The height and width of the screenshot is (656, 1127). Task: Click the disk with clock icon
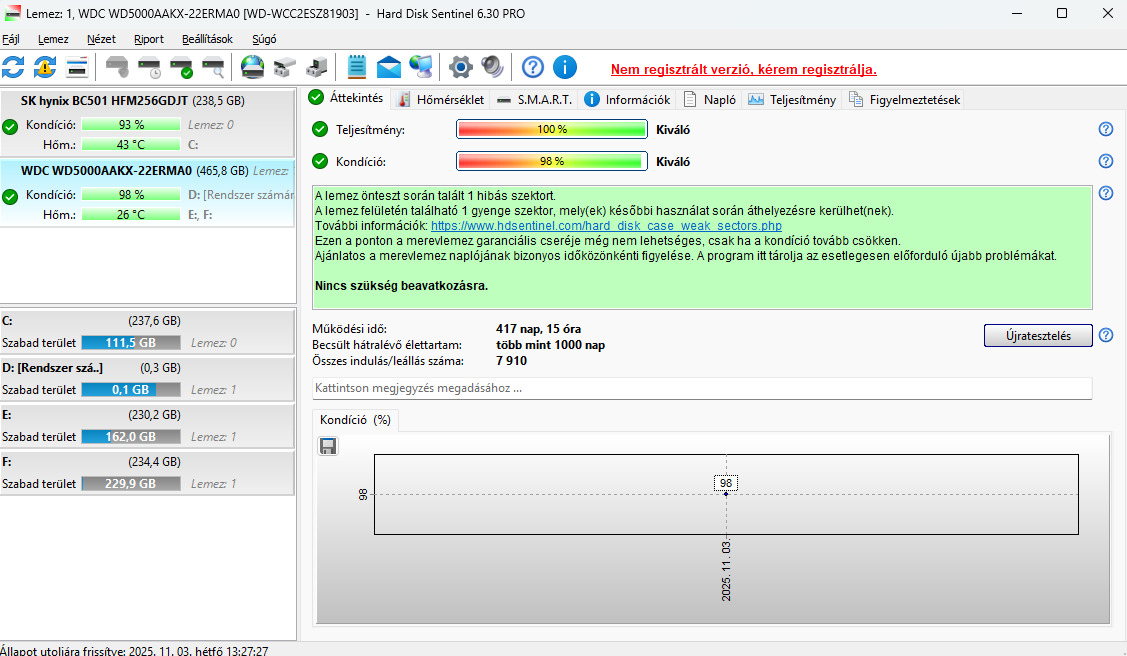150,68
